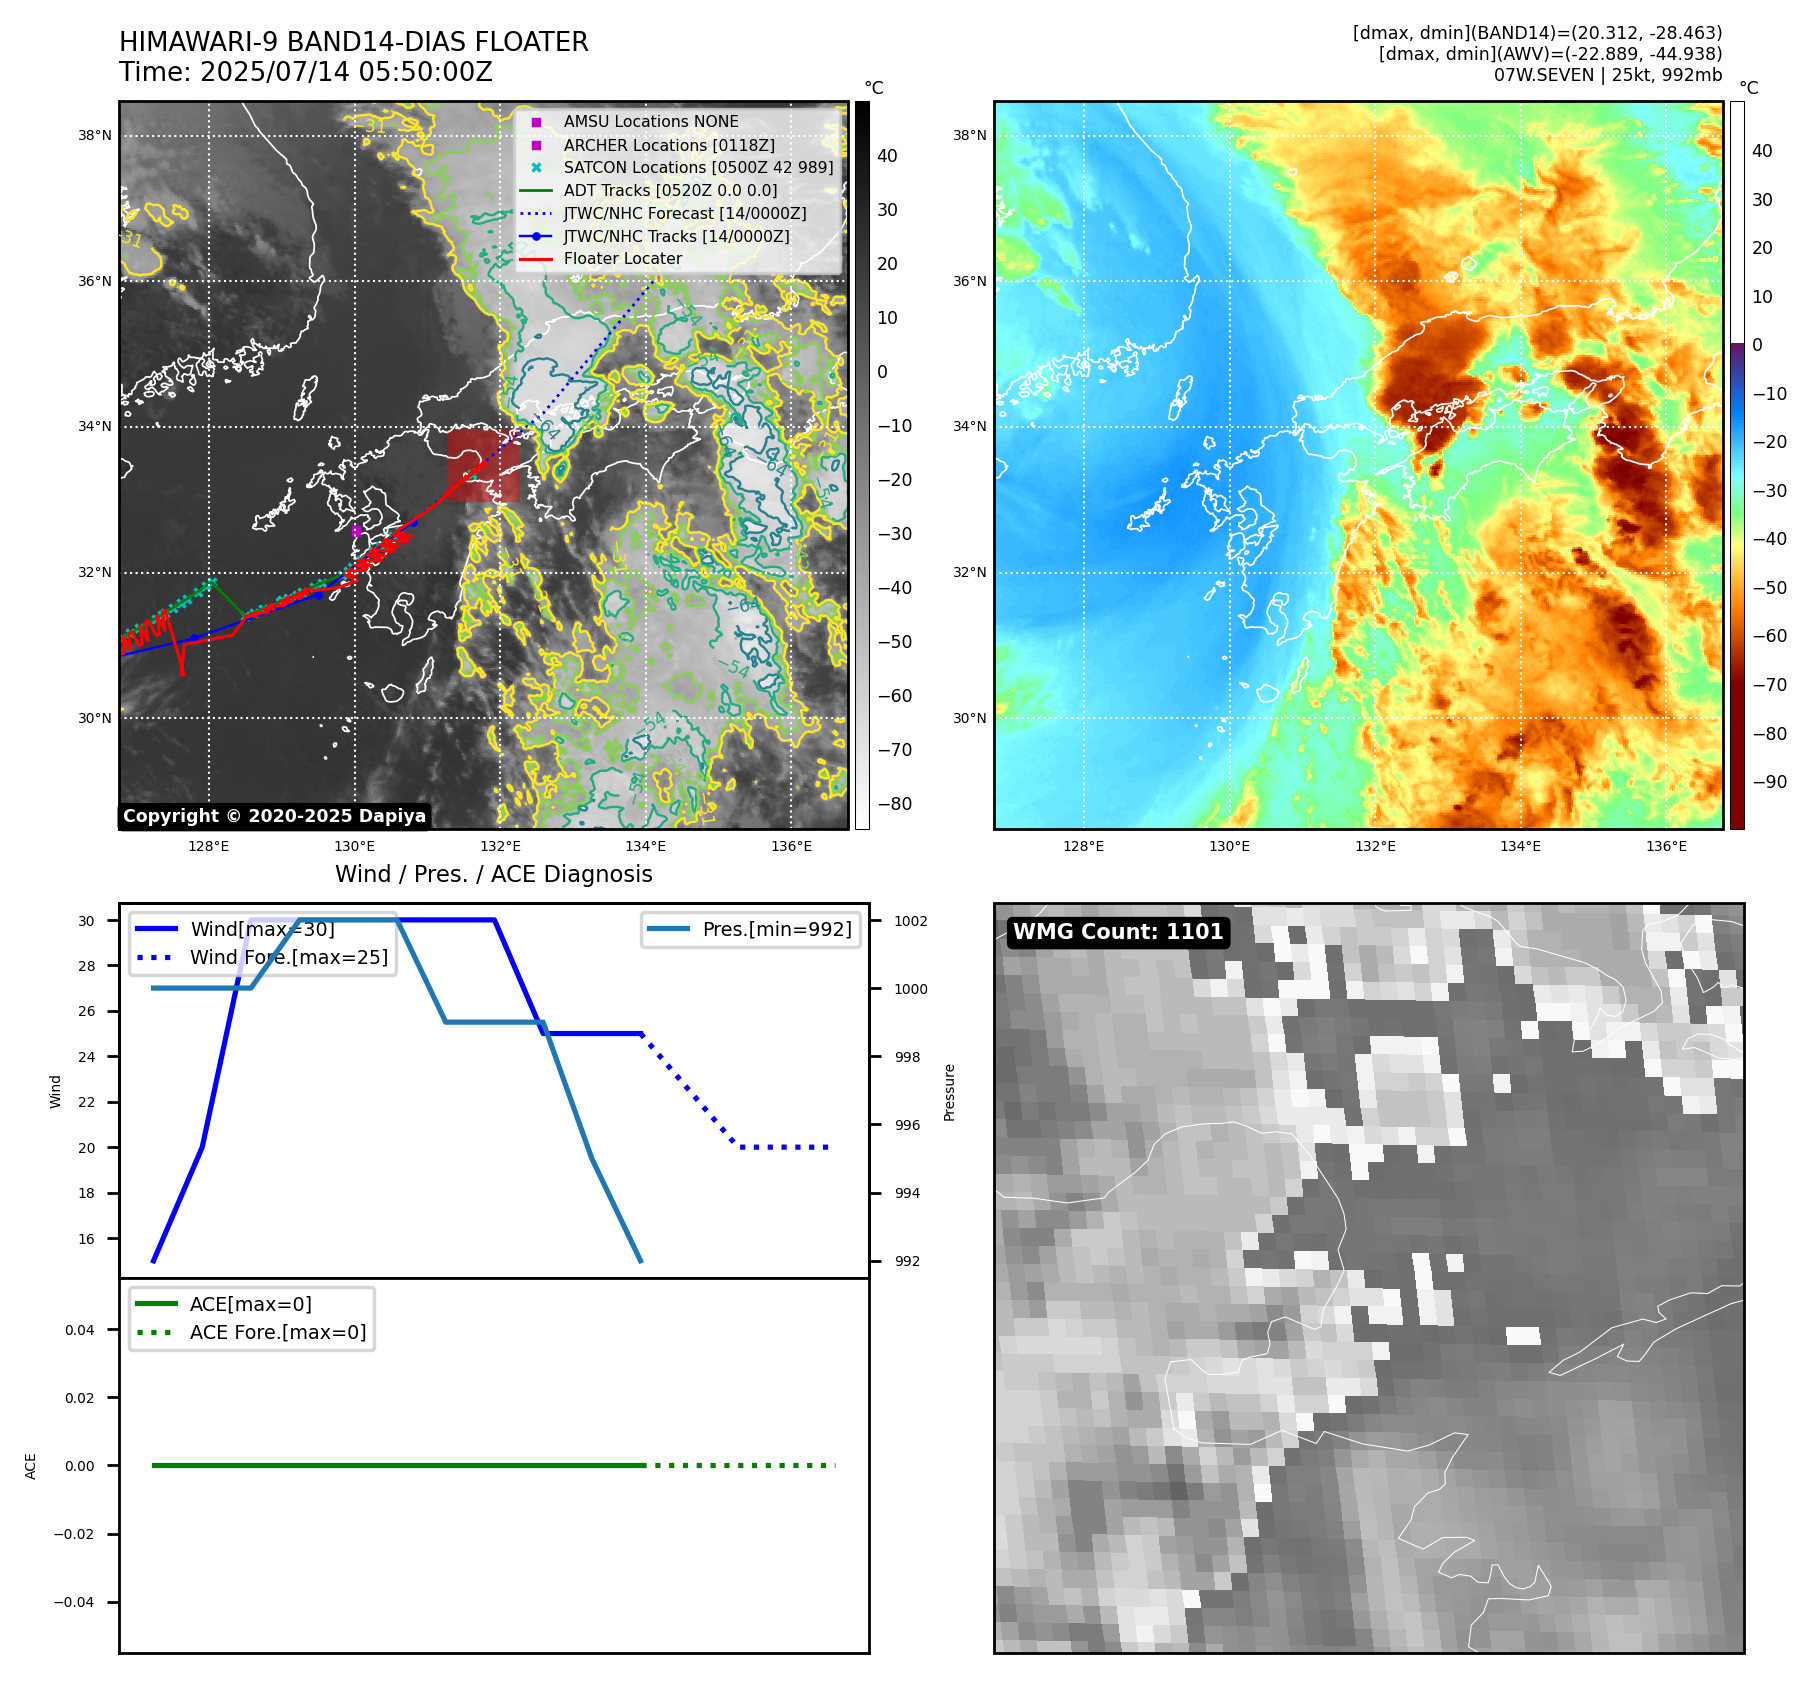Click the Pres.[min=992] legend entry
Screen dimensions: 1813x1690
(750, 929)
